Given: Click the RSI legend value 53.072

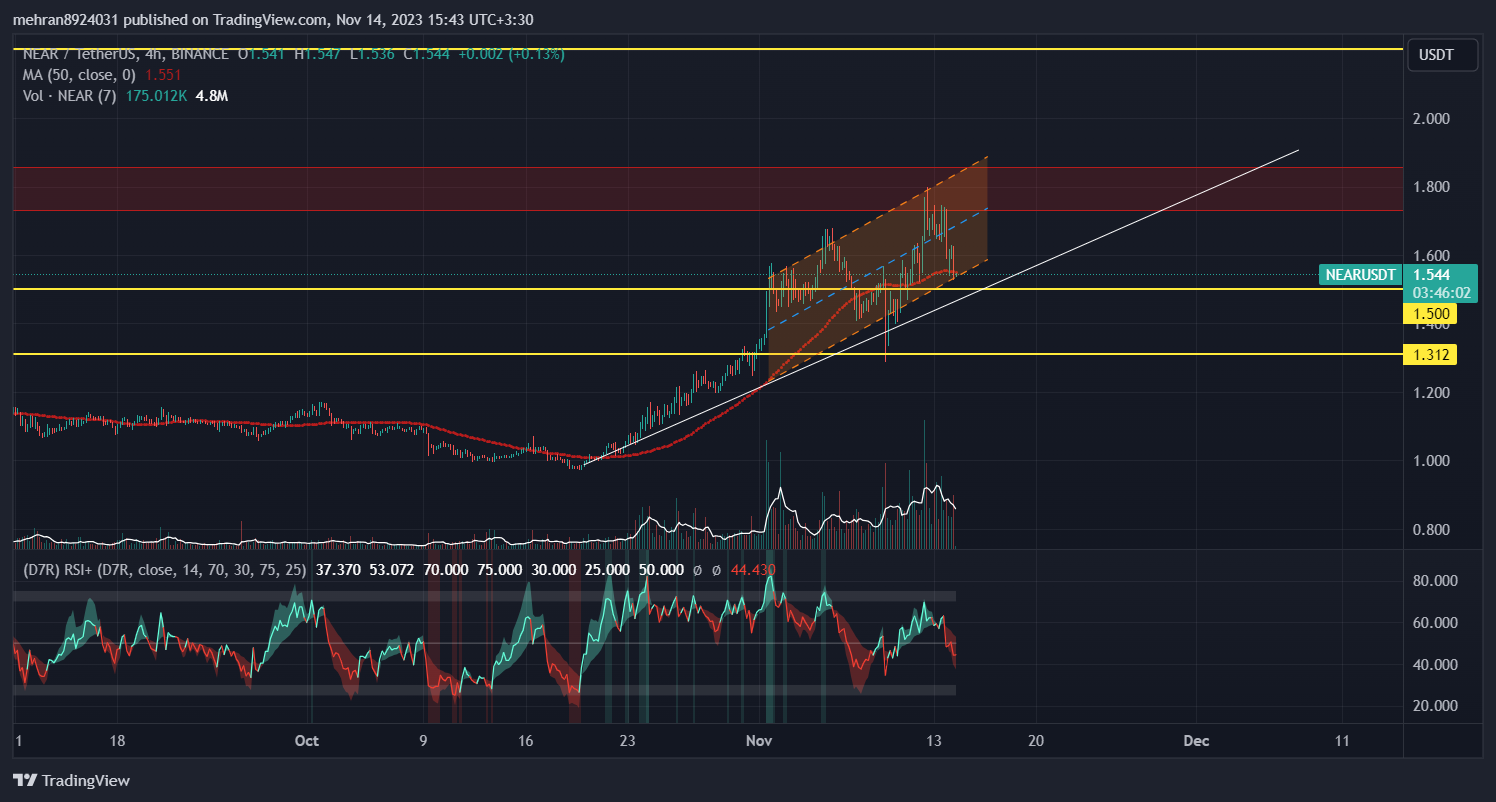Looking at the screenshot, I should [391, 569].
